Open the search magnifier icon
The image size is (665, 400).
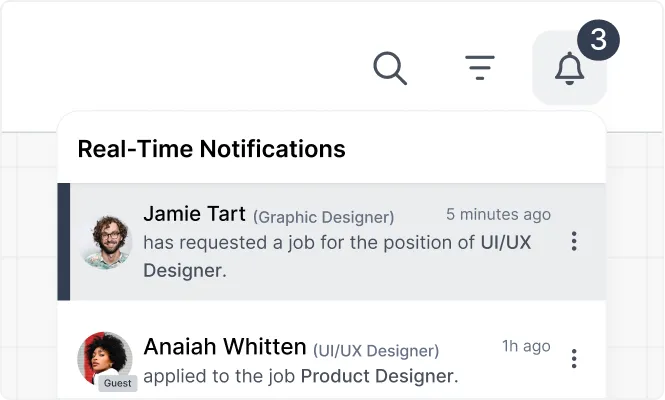390,68
